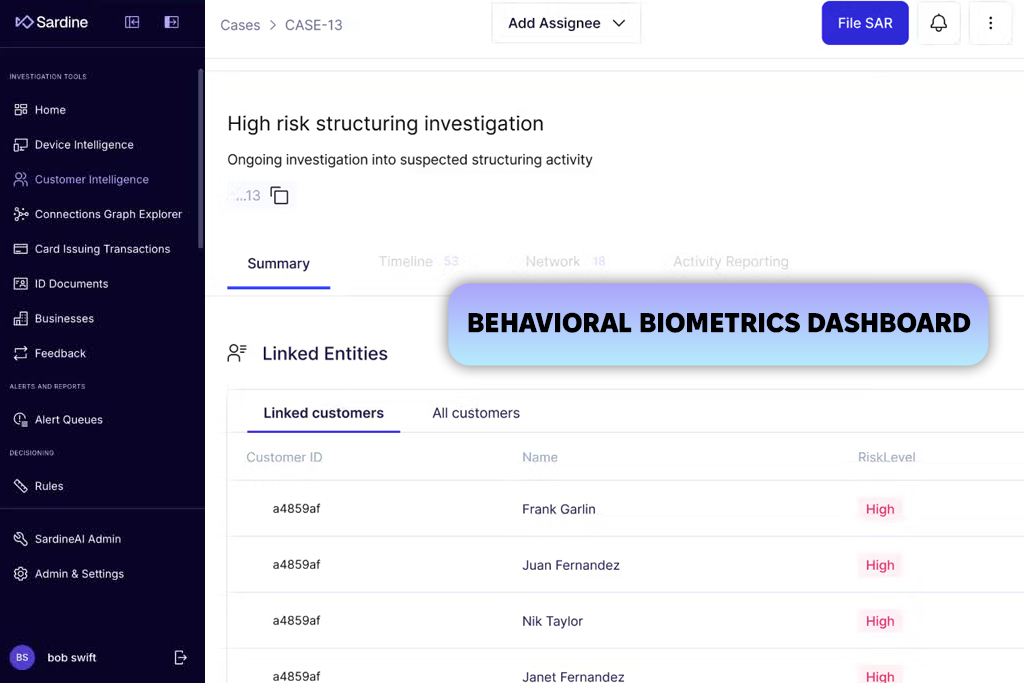Click customer name Frank Garlin
This screenshot has width=1024, height=683.
pos(558,509)
